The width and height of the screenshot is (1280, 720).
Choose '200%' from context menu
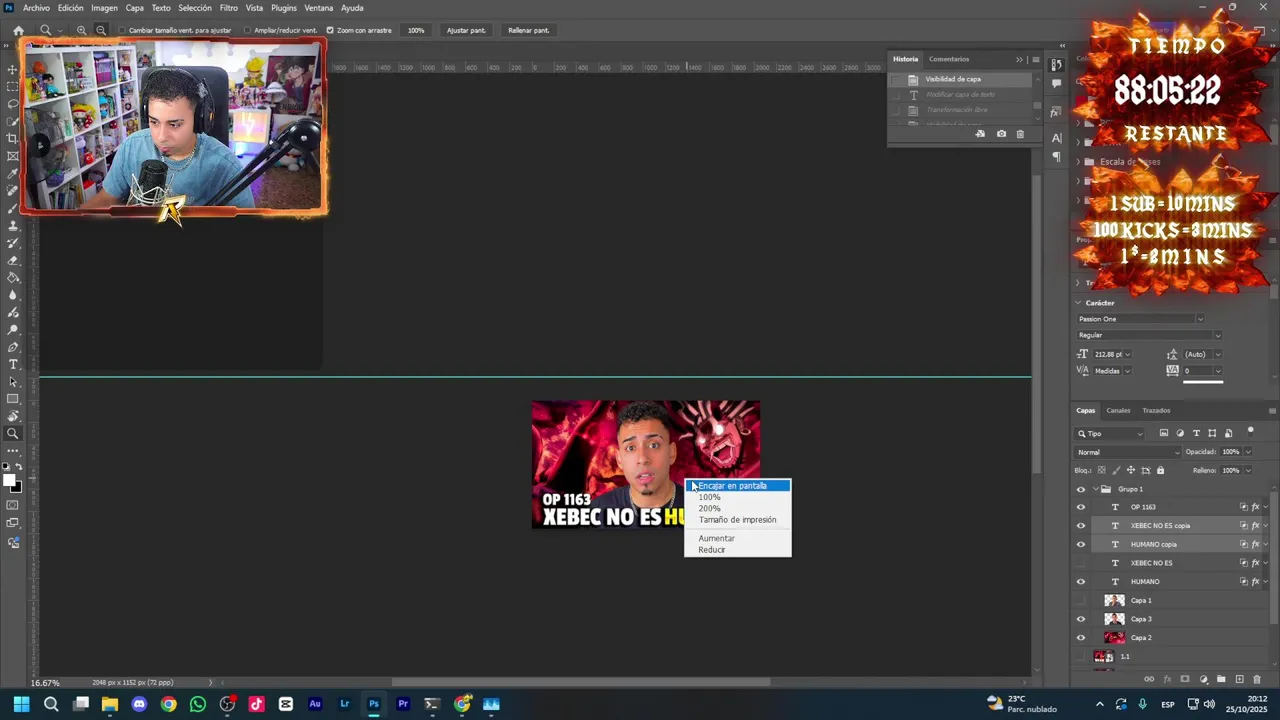[x=737, y=508]
